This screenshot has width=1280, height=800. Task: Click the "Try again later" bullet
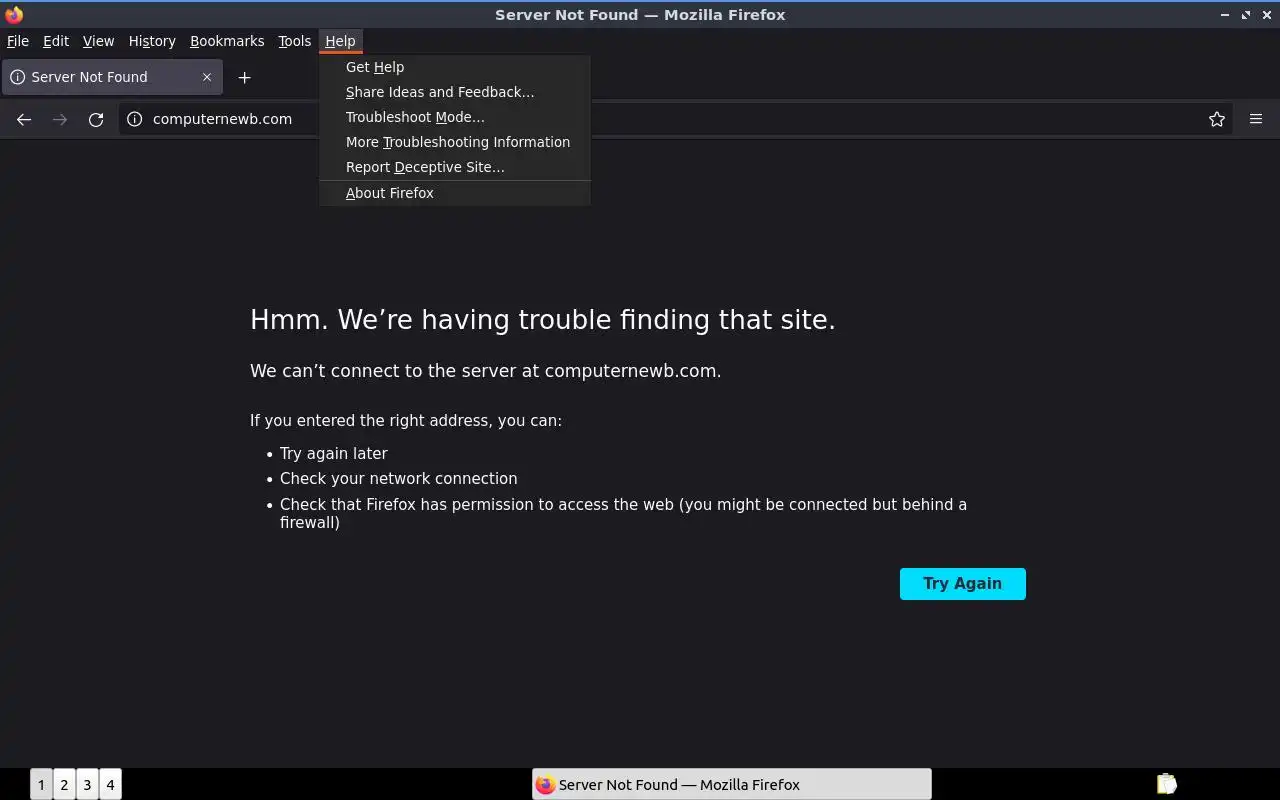pyautogui.click(x=334, y=453)
